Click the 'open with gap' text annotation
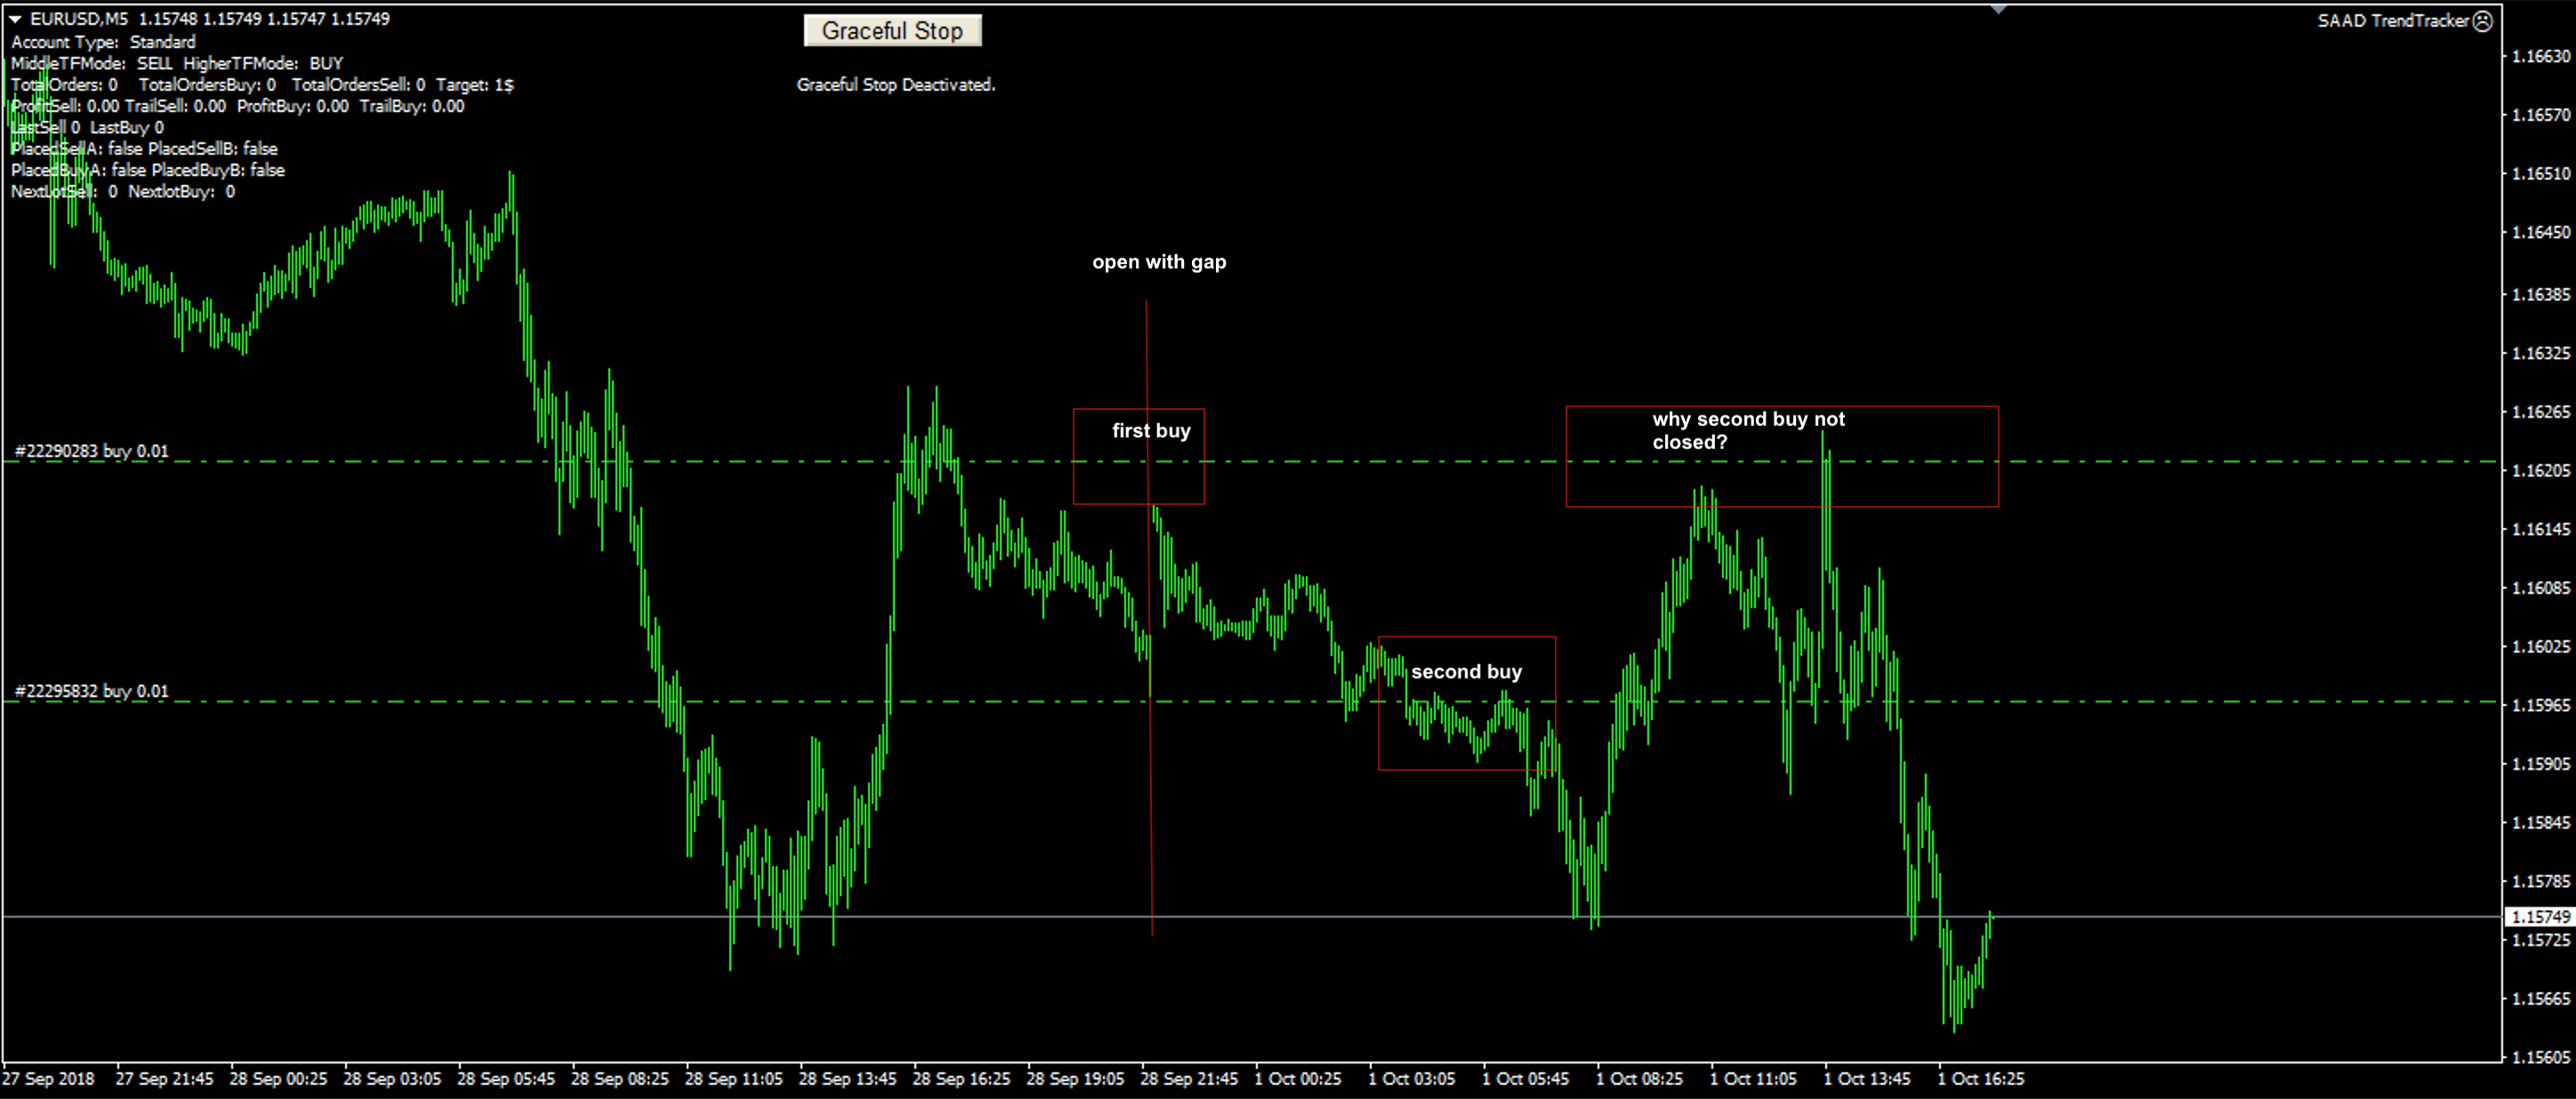This screenshot has height=1099, width=2576. [1158, 262]
